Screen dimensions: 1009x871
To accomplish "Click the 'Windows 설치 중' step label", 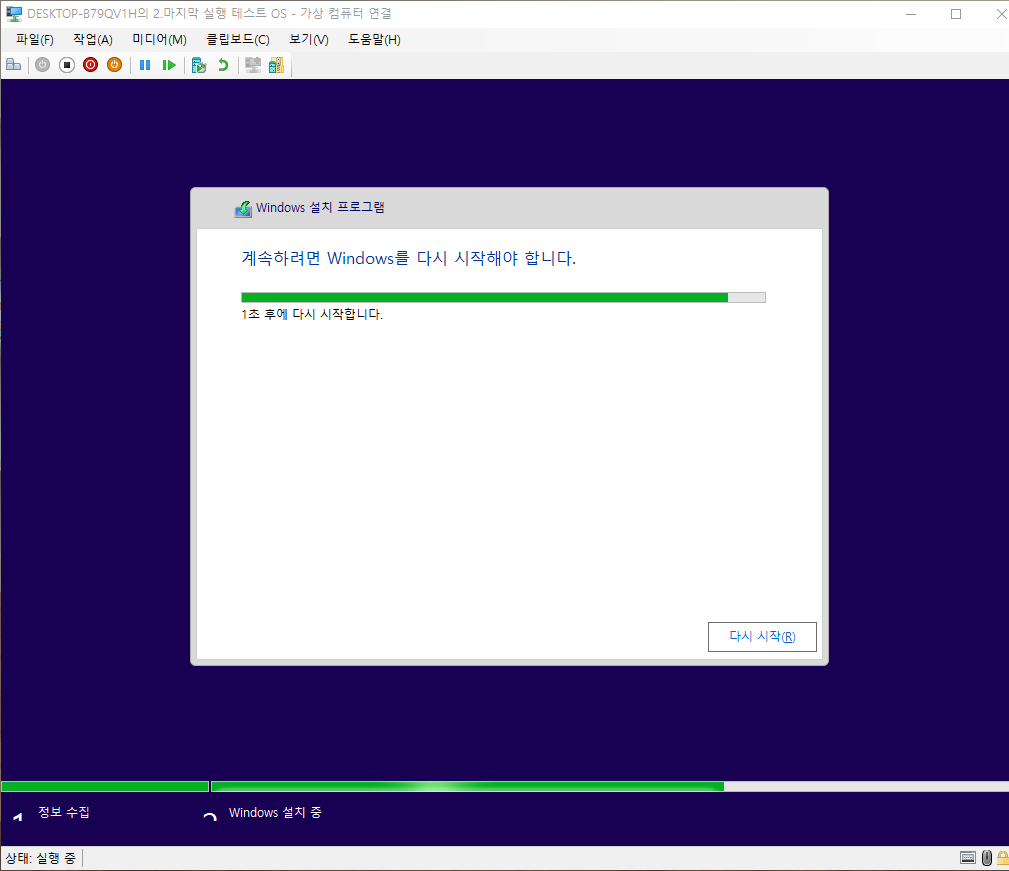I will tap(275, 812).
